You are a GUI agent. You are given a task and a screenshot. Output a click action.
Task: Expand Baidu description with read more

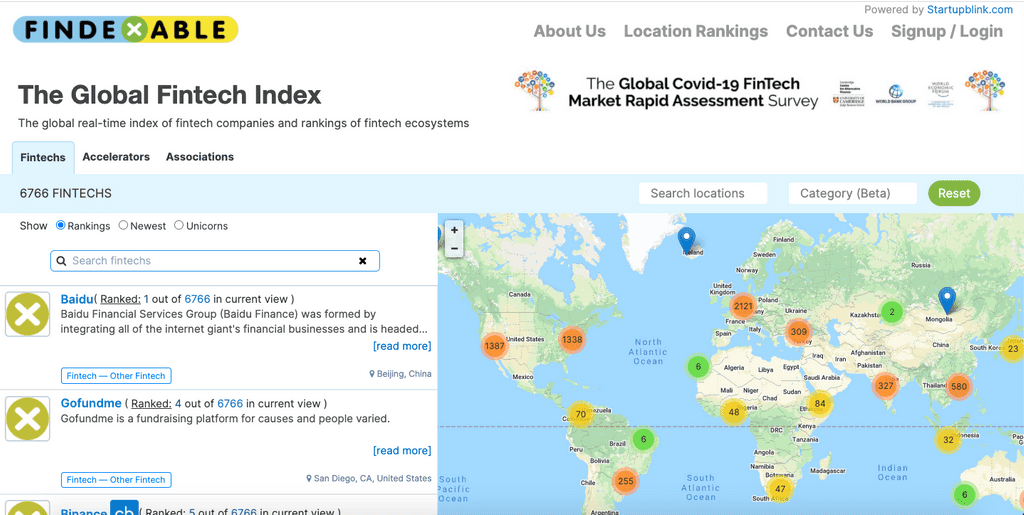click(402, 346)
